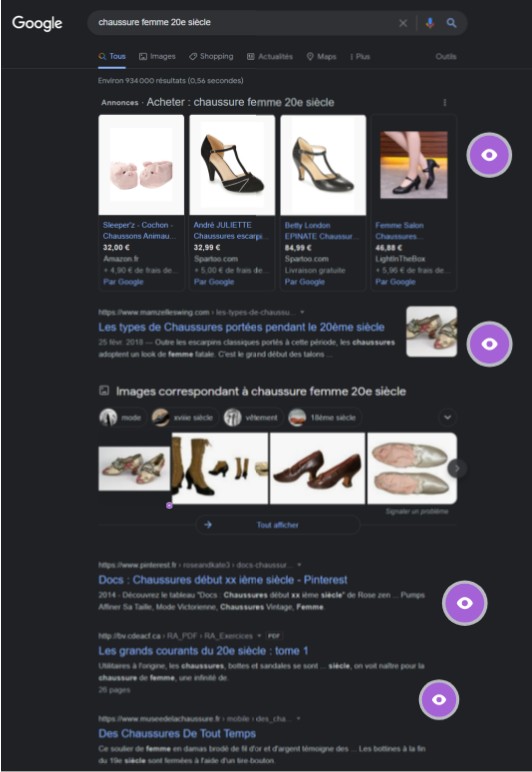Open Des Chaussures De Tout Temps link
This screenshot has height=772, width=532.
coord(177,734)
